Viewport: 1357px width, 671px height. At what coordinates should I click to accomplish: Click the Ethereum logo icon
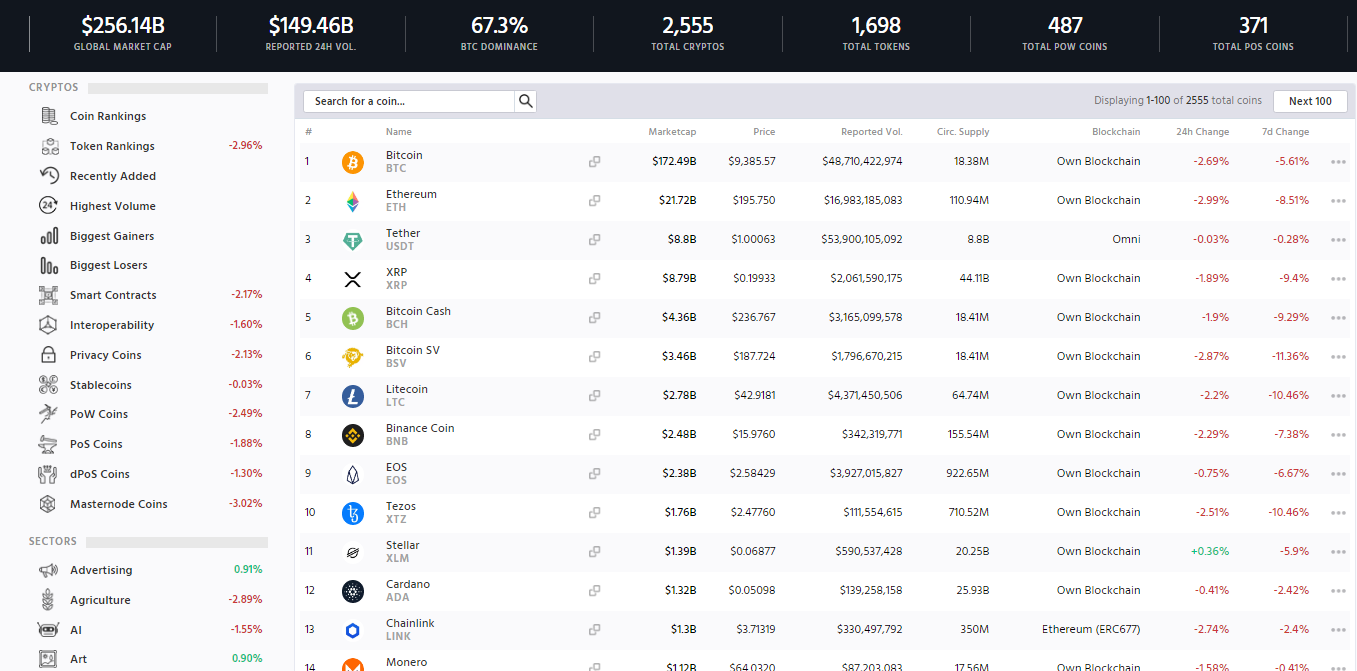[x=352, y=200]
